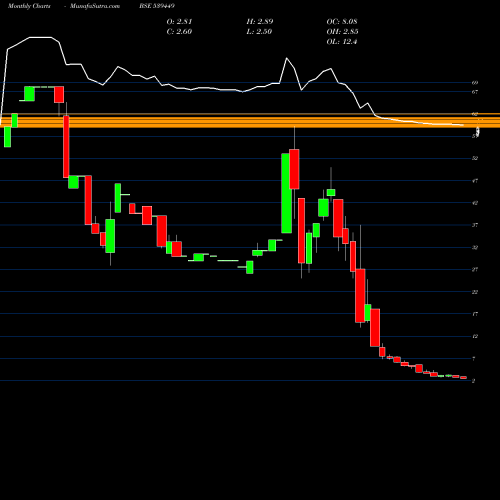Click the close value 'C: 2.60'
Image resolution: width=500 pixels, height=500 pixels.
pos(179,32)
